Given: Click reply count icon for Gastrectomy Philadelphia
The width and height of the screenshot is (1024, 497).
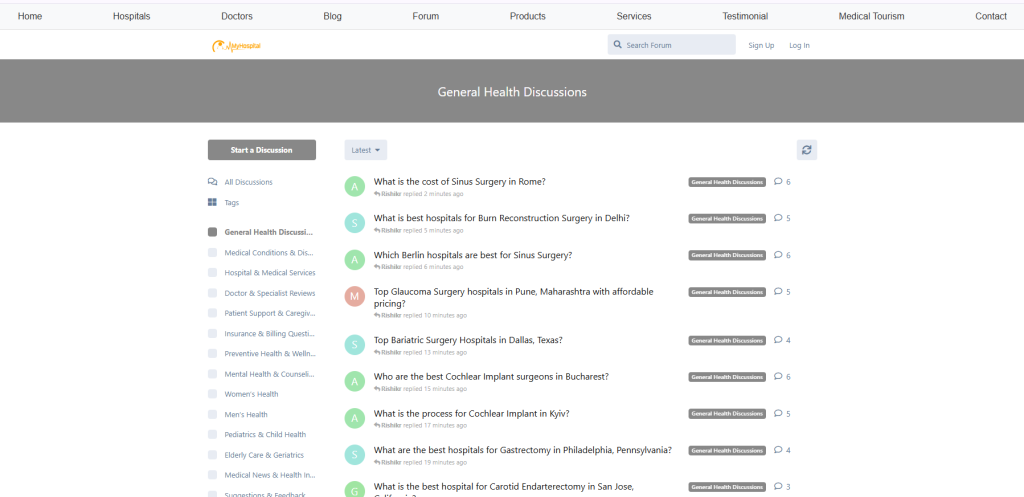Looking at the screenshot, I should tap(778, 450).
